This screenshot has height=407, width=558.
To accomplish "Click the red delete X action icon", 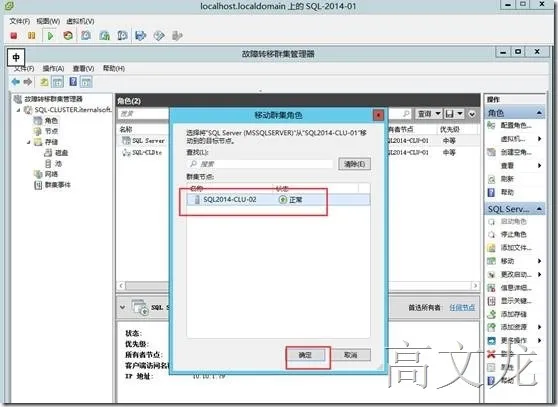I will coord(491,354).
